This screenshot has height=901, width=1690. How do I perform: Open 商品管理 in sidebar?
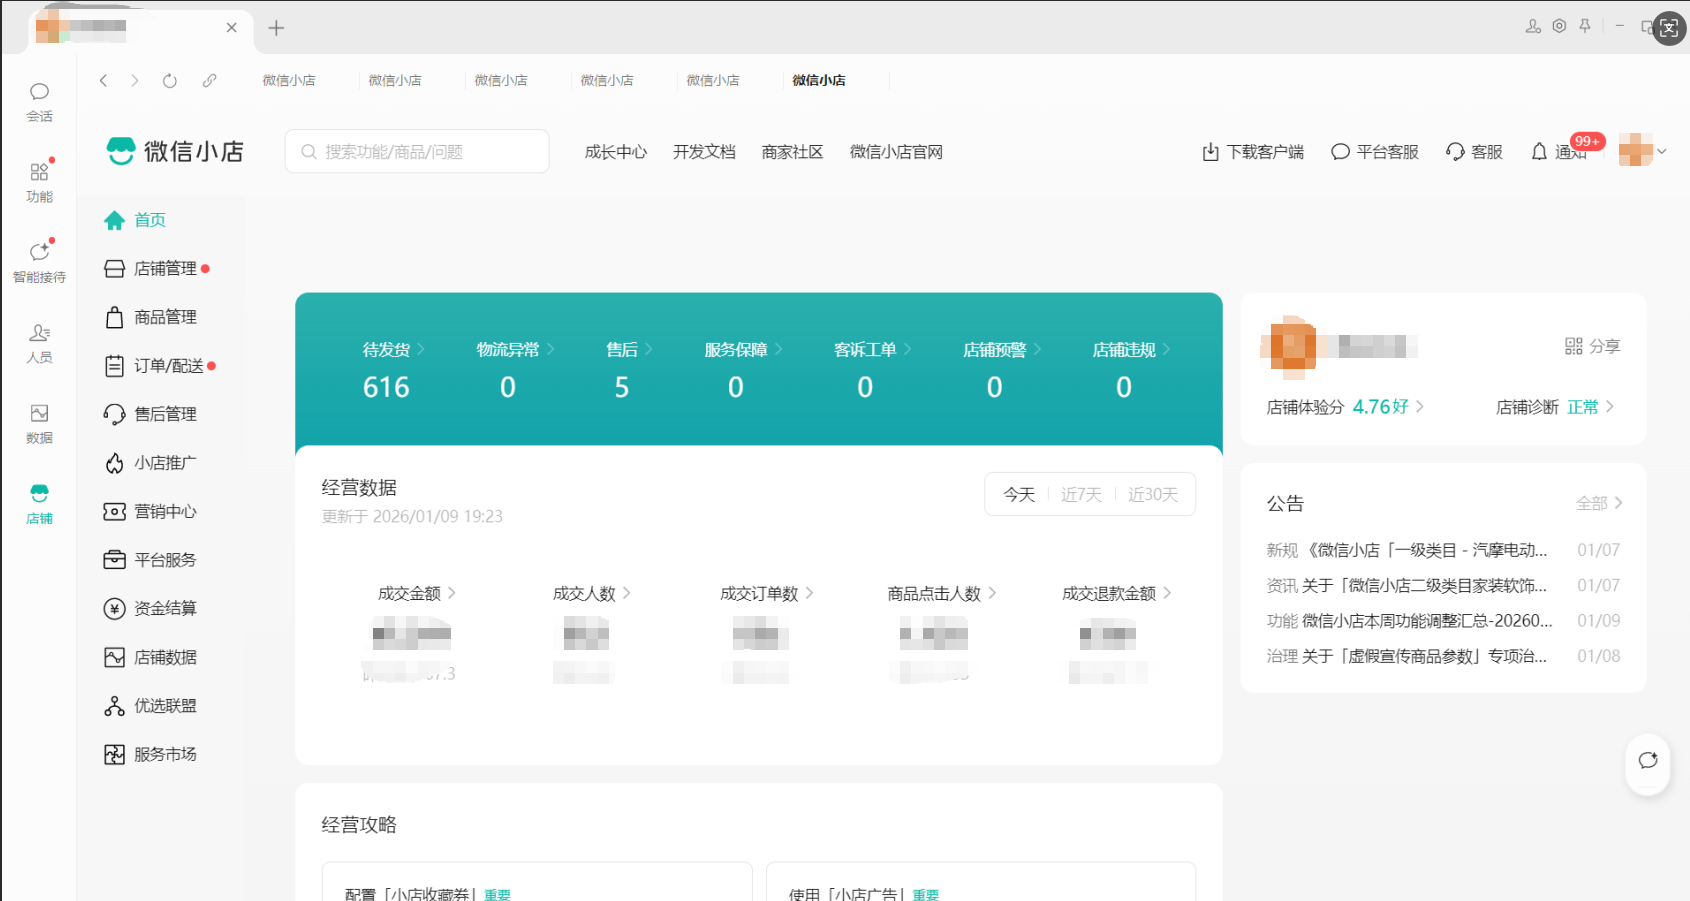click(150, 317)
